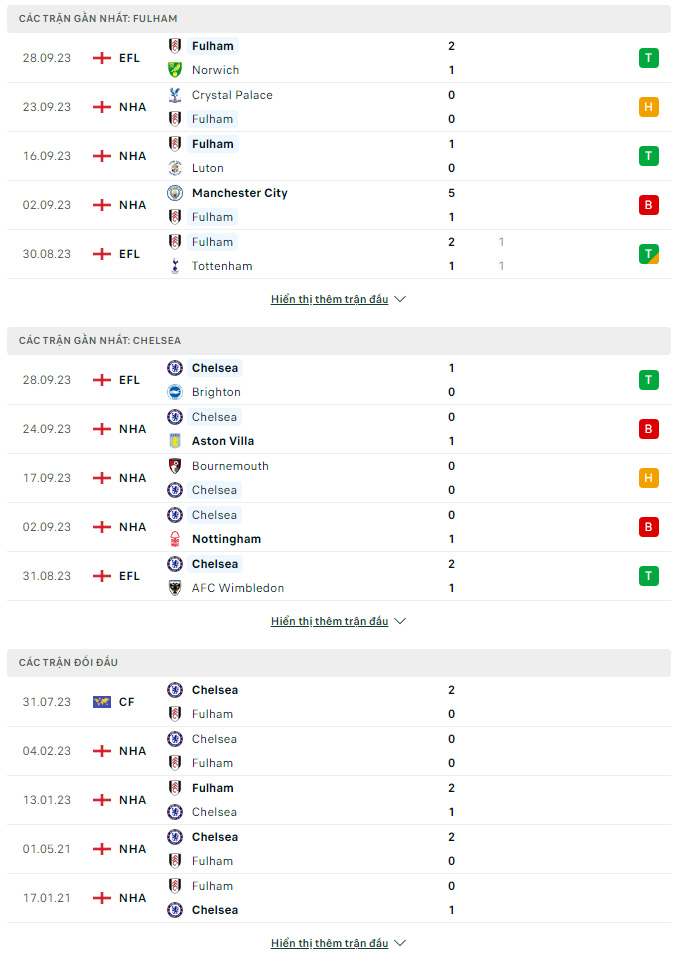Click the Luton club crest
The image size is (676, 953).
click(175, 168)
